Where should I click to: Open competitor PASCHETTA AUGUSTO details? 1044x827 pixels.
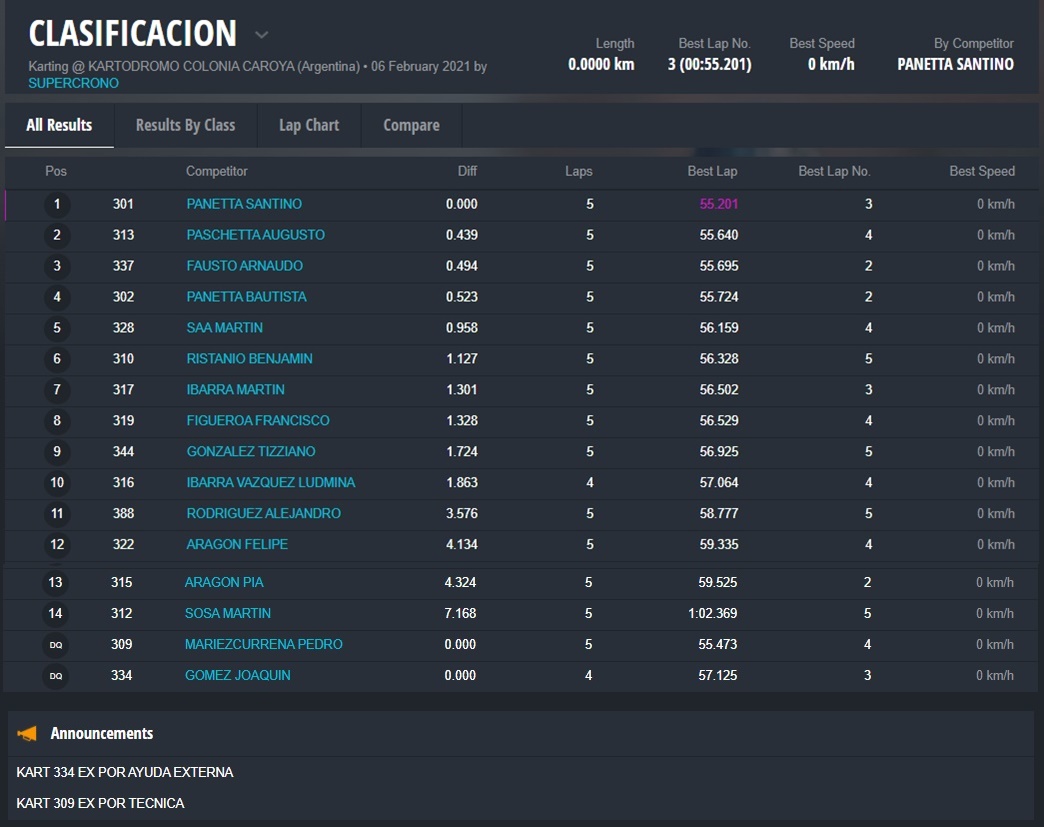255,235
